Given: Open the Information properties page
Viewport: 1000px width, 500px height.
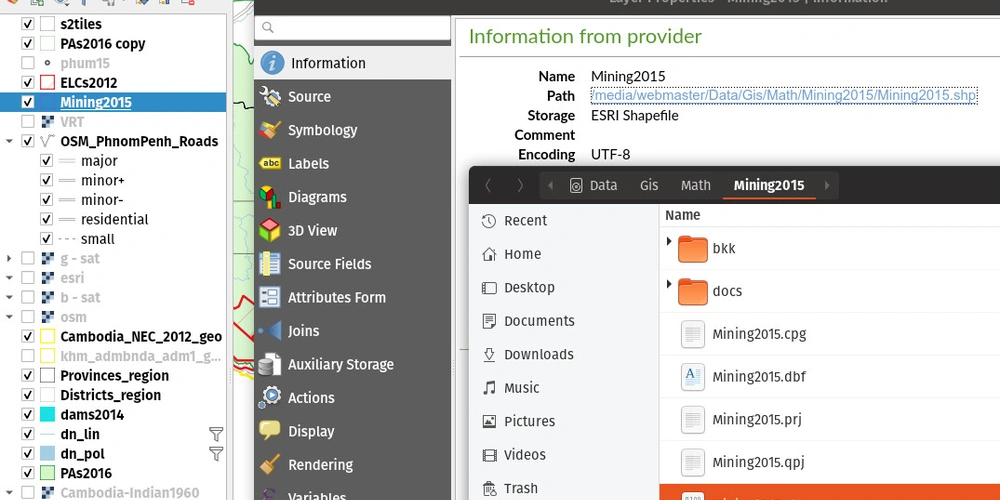Looking at the screenshot, I should (352, 62).
